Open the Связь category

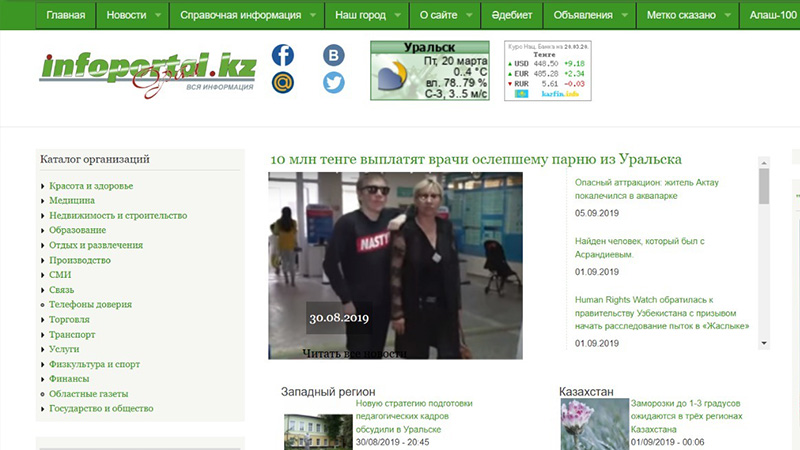coord(61,290)
